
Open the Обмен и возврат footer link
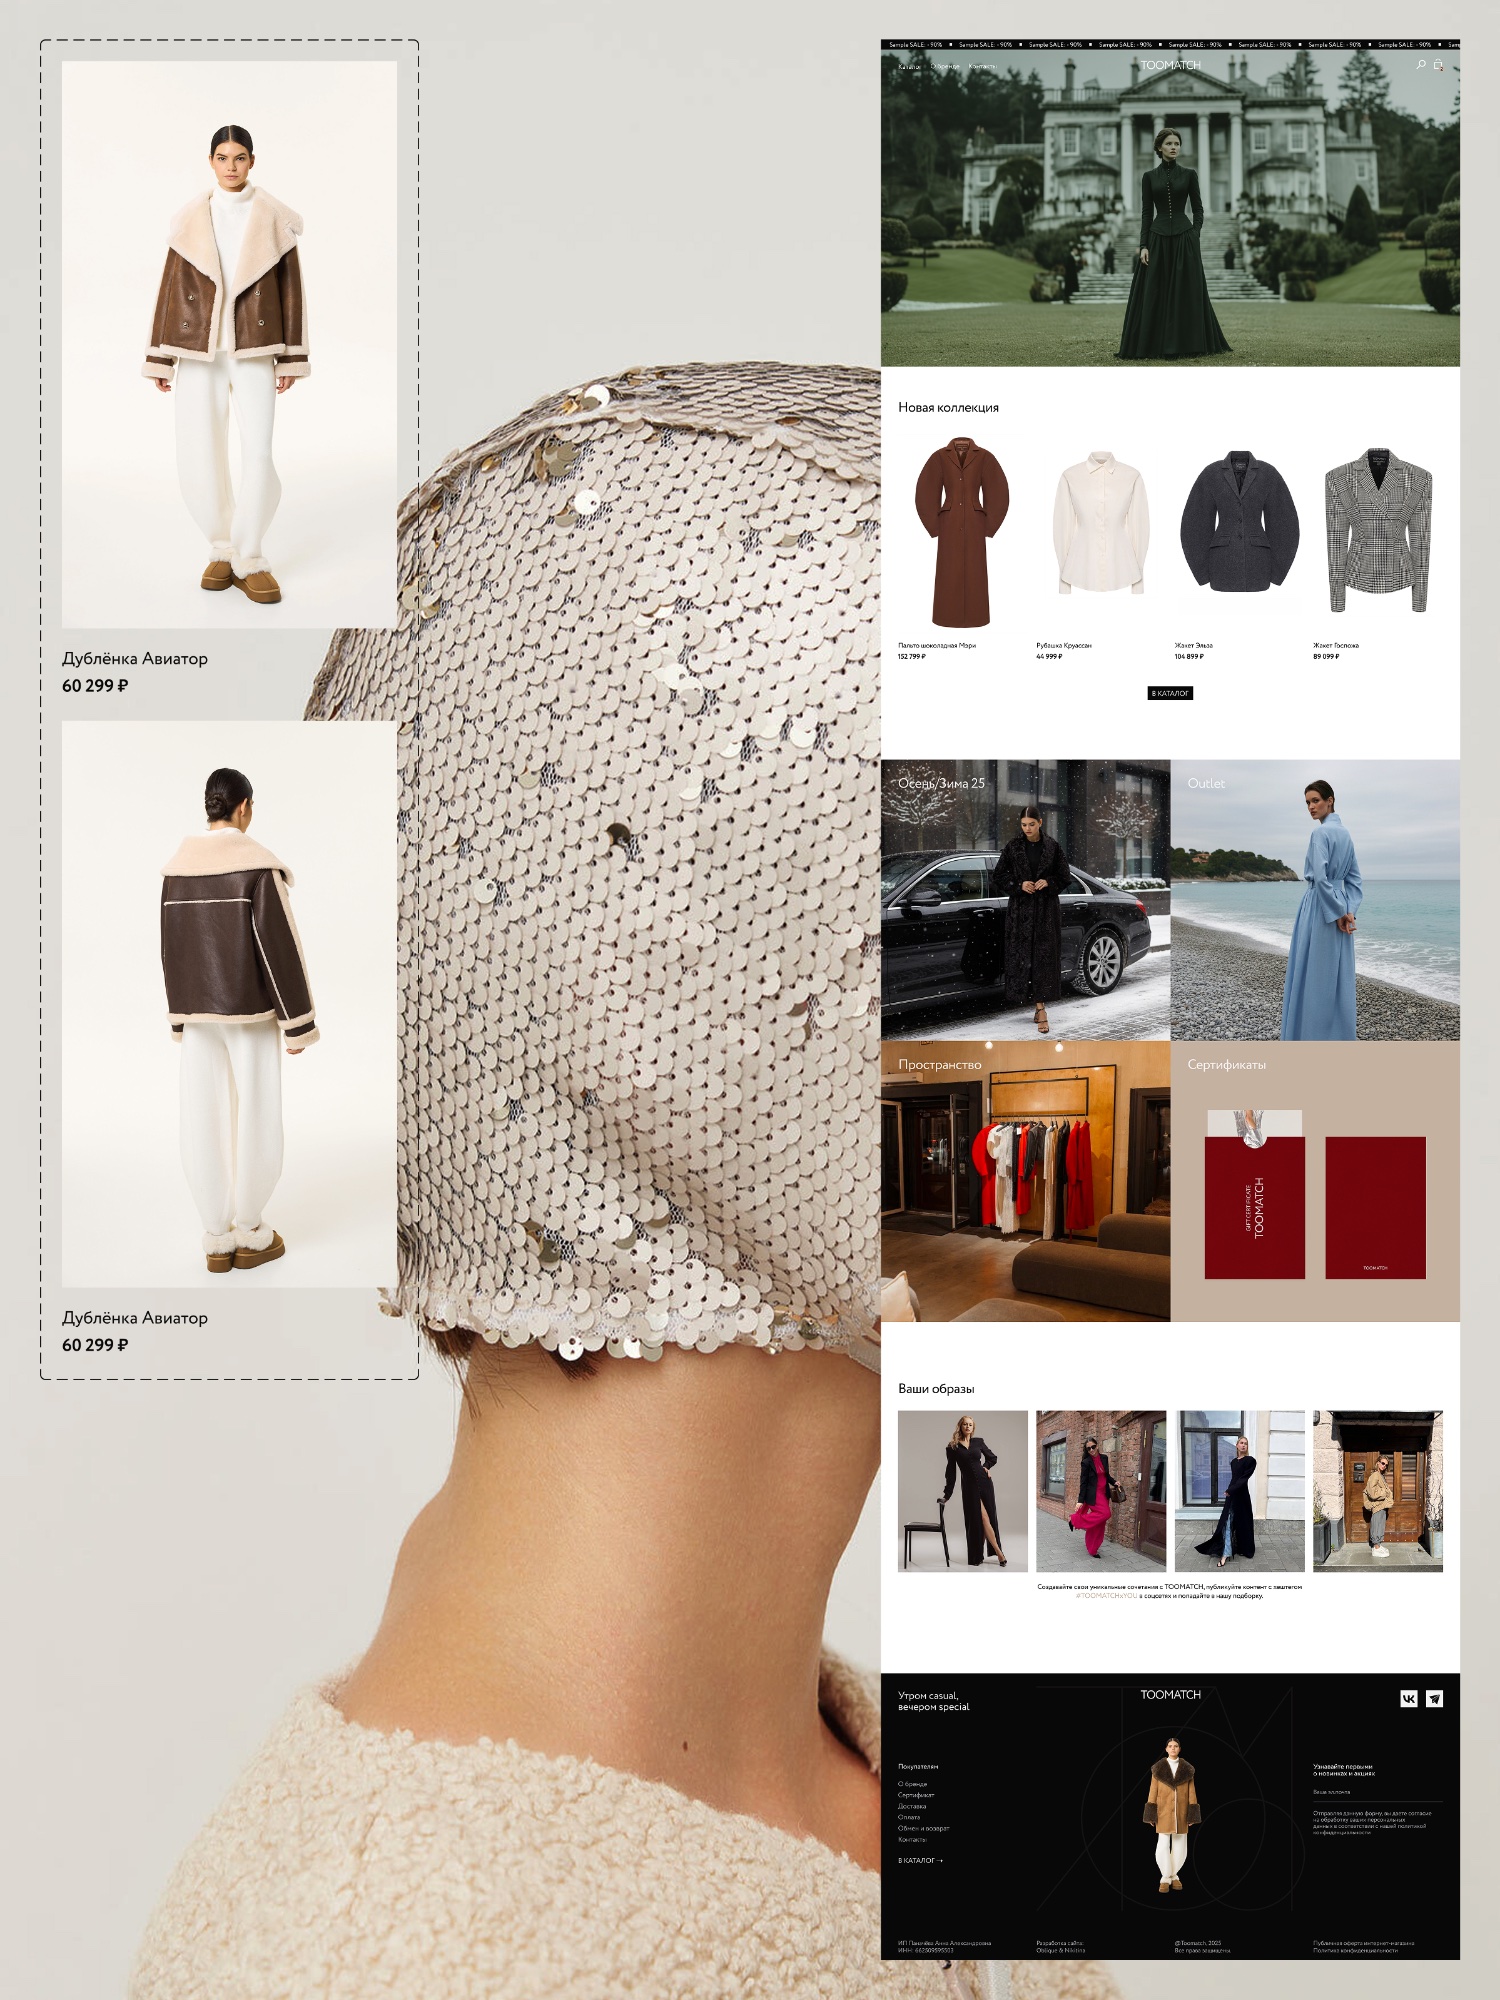tap(924, 1828)
